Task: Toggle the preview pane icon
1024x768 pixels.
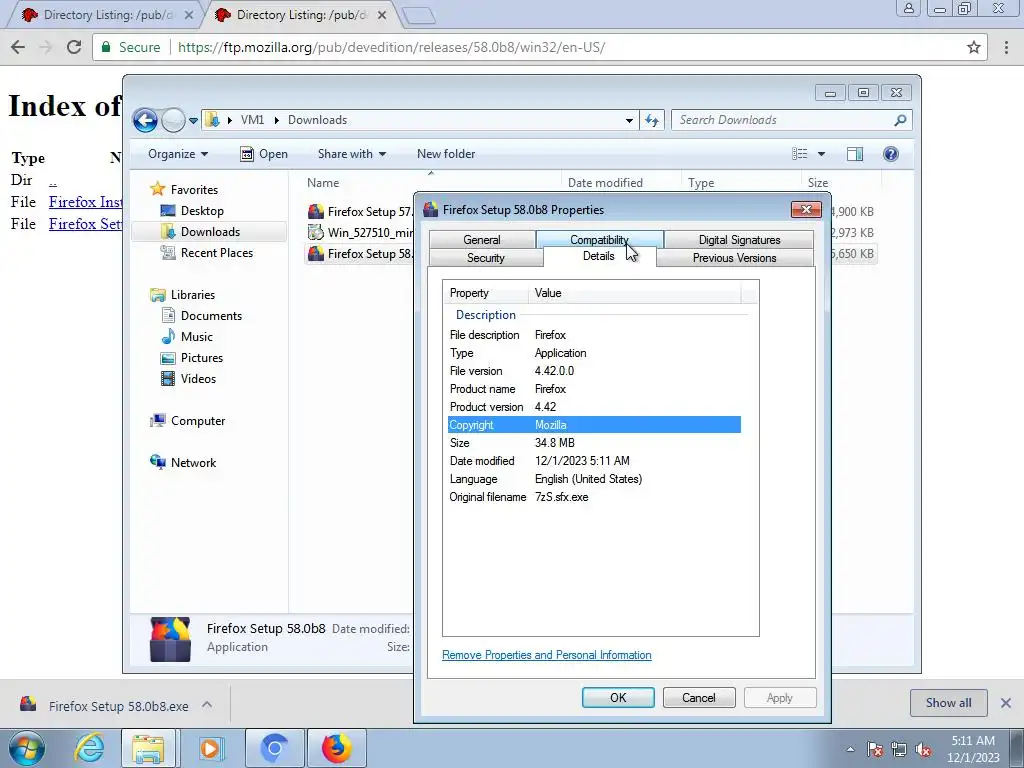Action: click(x=855, y=154)
